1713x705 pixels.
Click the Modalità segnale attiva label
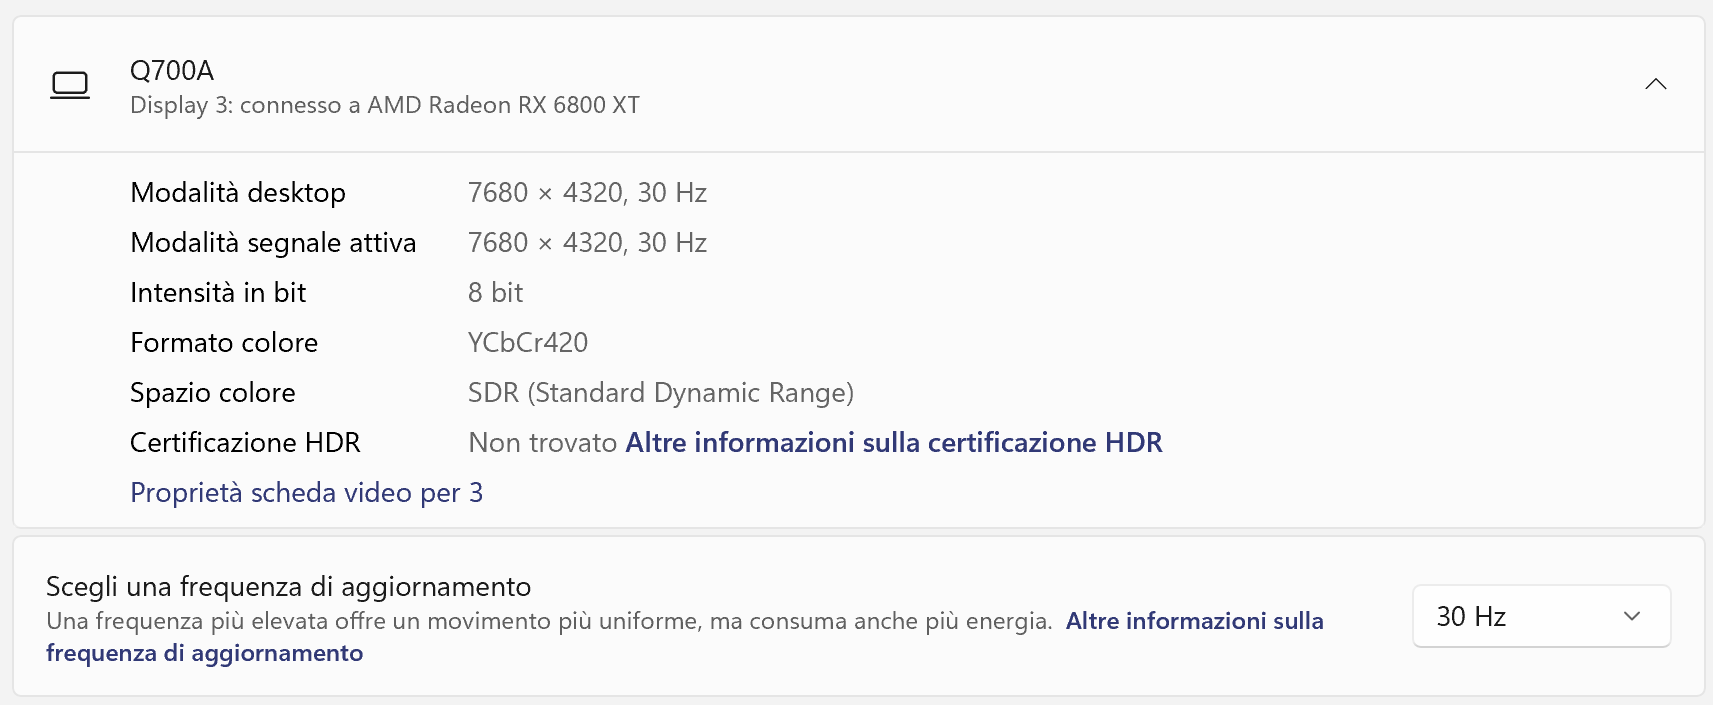click(x=273, y=242)
